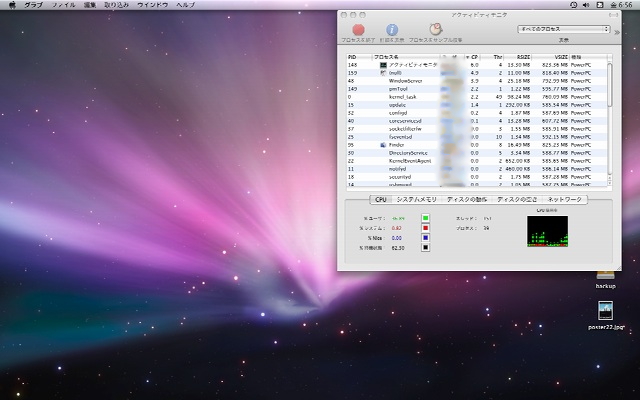Click the Sample Process toolbar icon
Screen dimensions: 640x400
435,30
